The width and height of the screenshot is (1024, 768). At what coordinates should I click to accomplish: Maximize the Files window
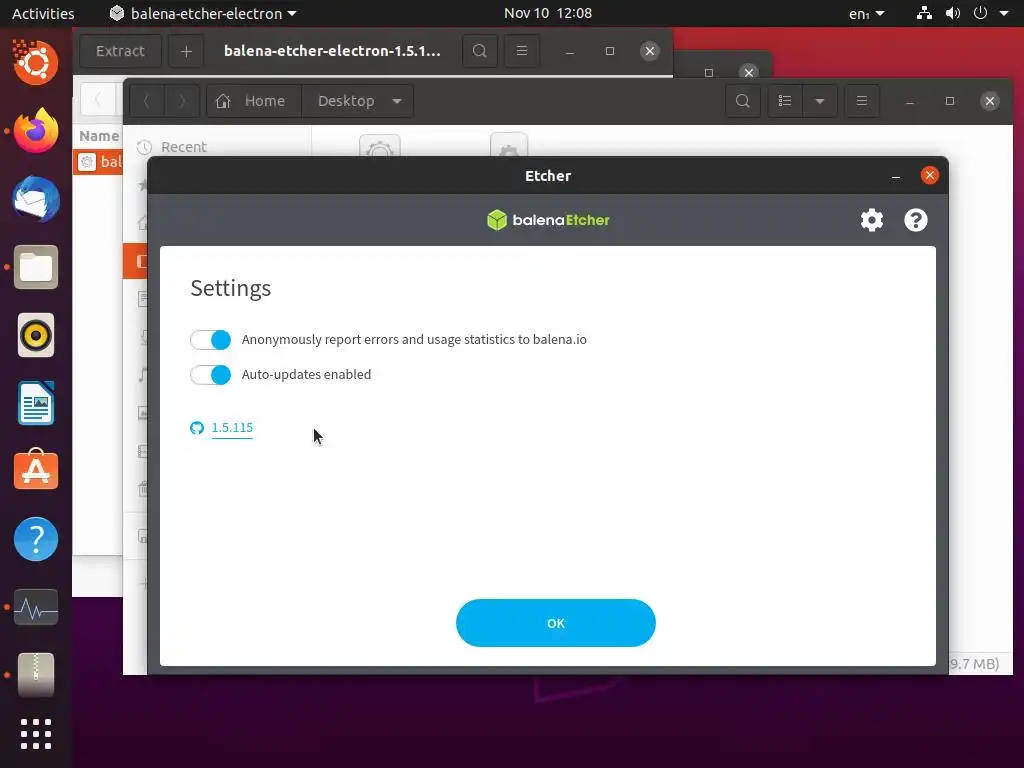tap(950, 101)
